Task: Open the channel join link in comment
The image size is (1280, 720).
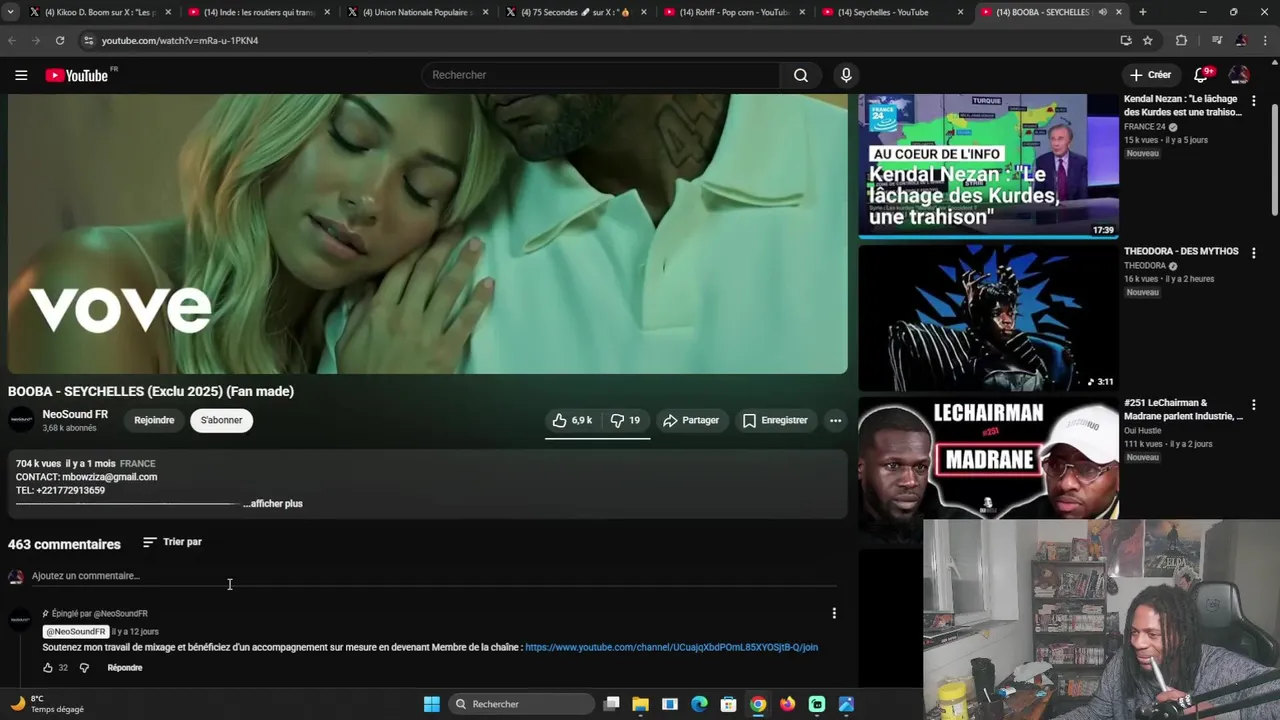Action: click(671, 647)
